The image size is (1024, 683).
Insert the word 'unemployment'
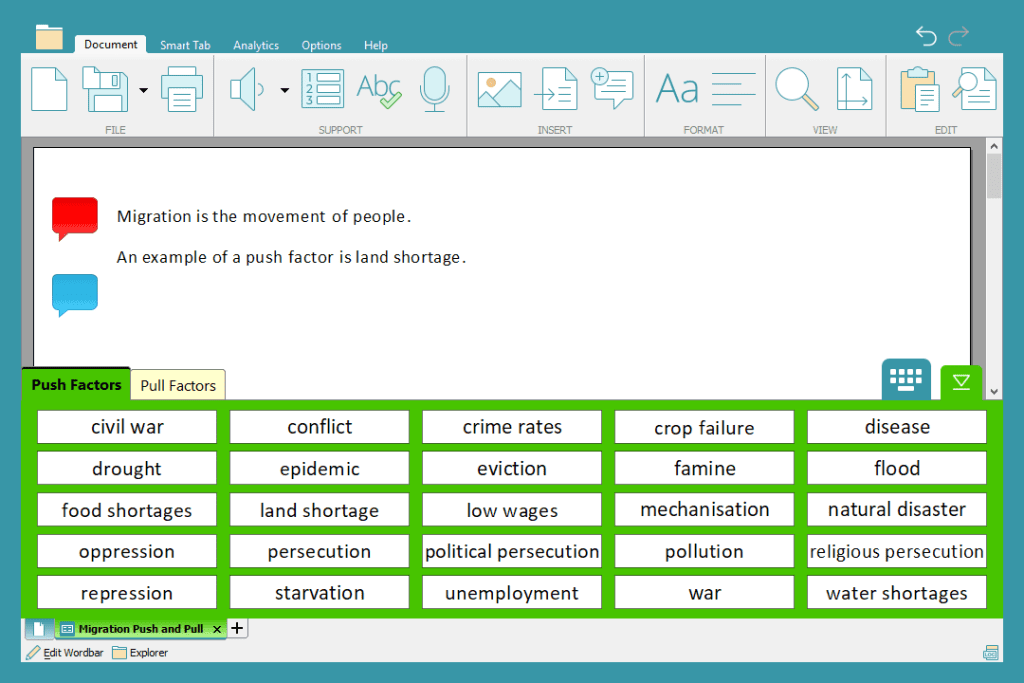pyautogui.click(x=512, y=592)
